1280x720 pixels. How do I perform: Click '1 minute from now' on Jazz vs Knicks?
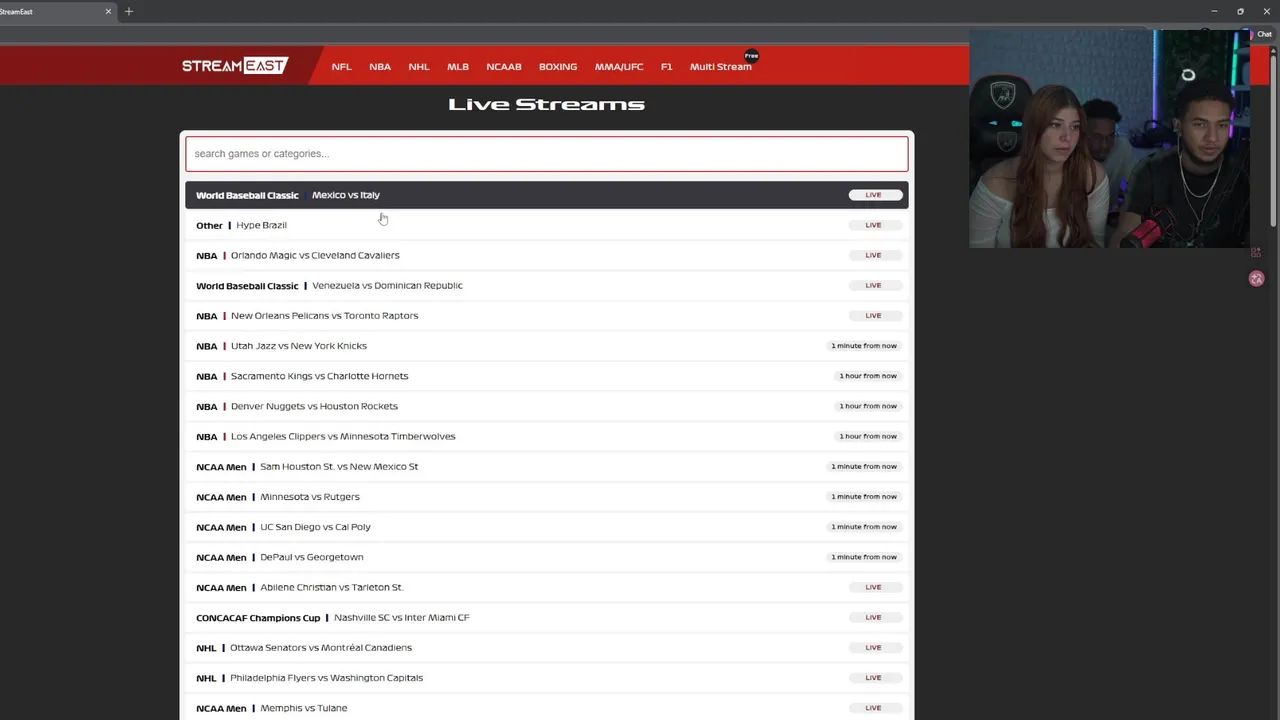(x=864, y=346)
